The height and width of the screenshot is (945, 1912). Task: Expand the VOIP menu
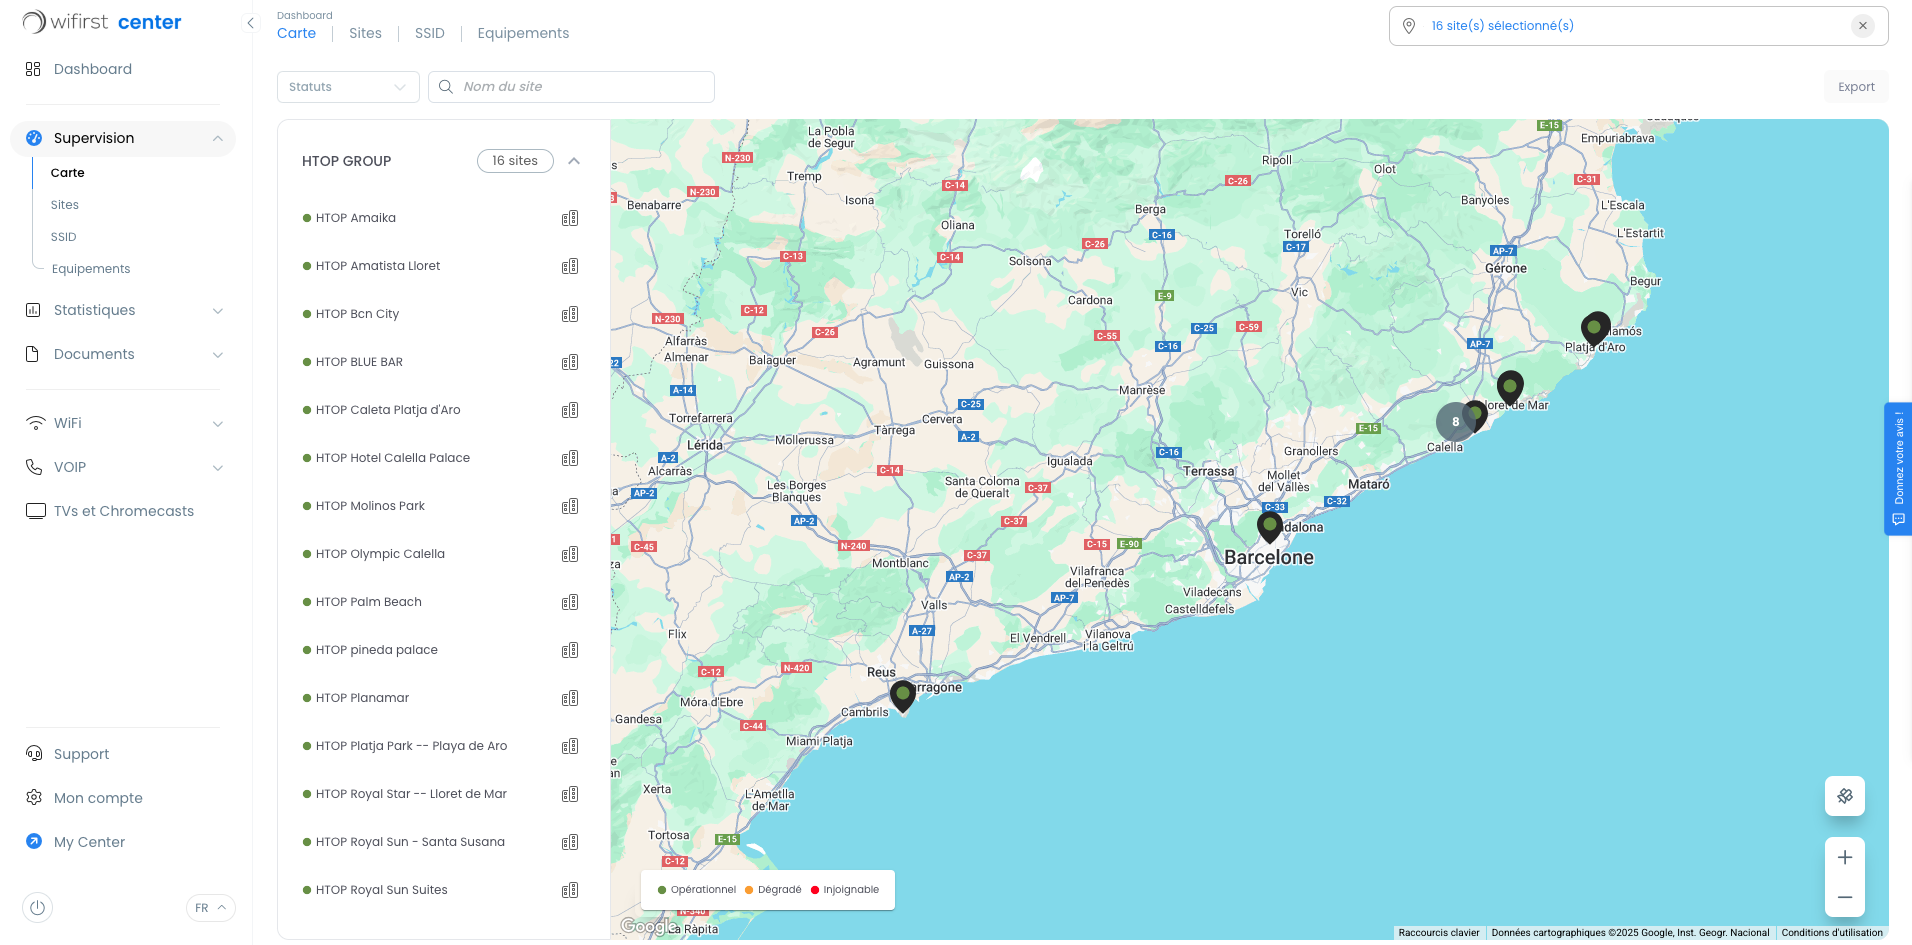tap(217, 468)
